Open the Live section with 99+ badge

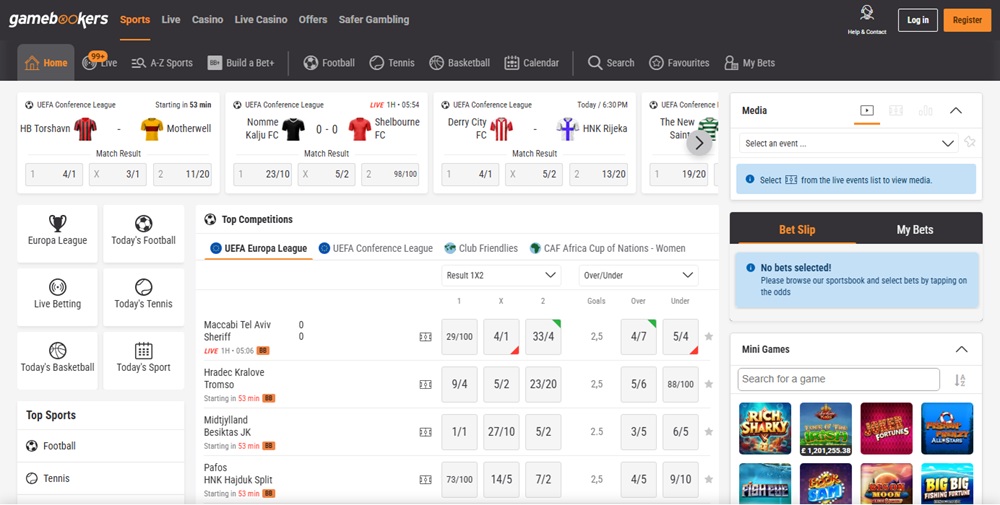(x=99, y=62)
